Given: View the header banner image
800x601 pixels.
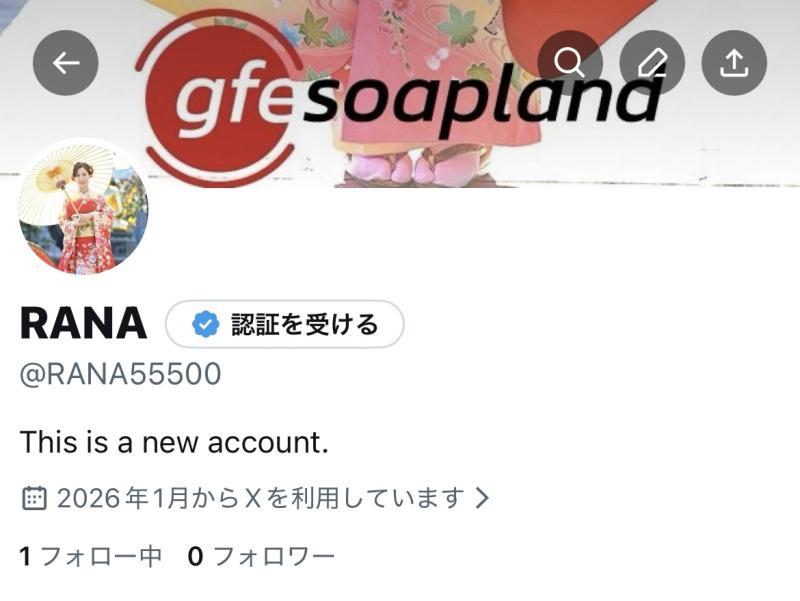Looking at the screenshot, I should (x=400, y=93).
